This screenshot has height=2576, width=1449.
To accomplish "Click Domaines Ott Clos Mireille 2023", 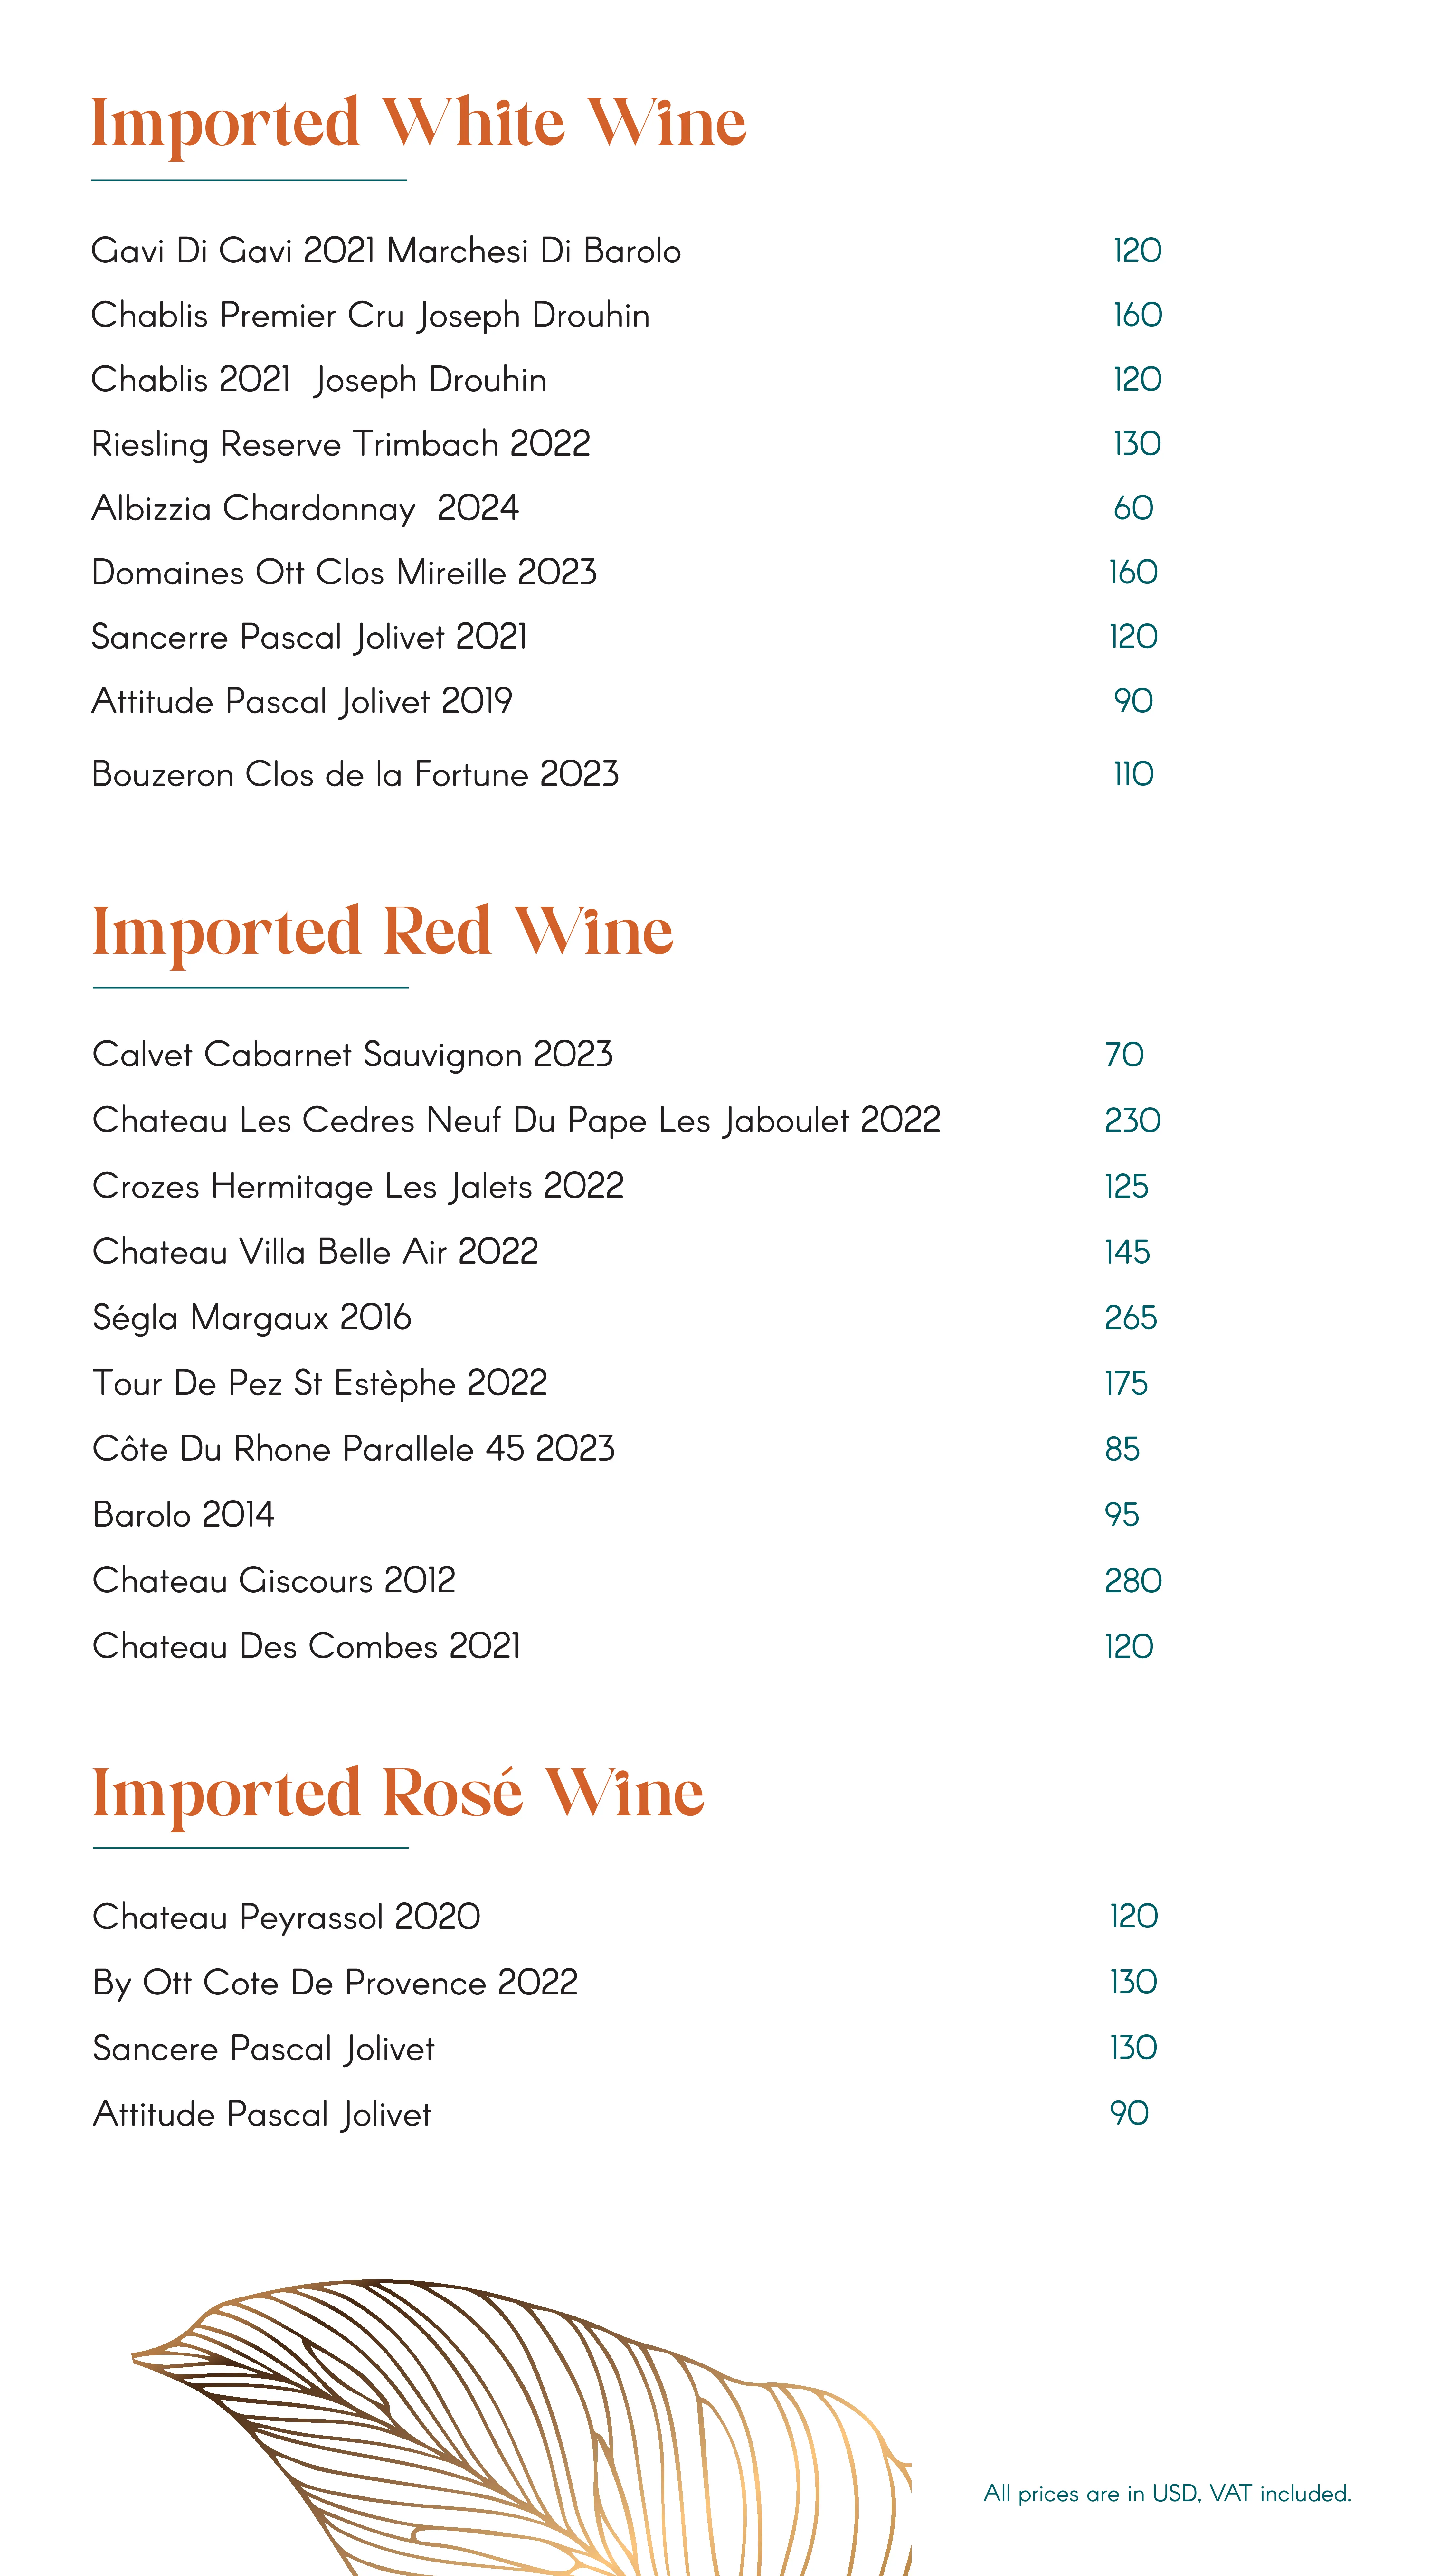I will (x=344, y=573).
